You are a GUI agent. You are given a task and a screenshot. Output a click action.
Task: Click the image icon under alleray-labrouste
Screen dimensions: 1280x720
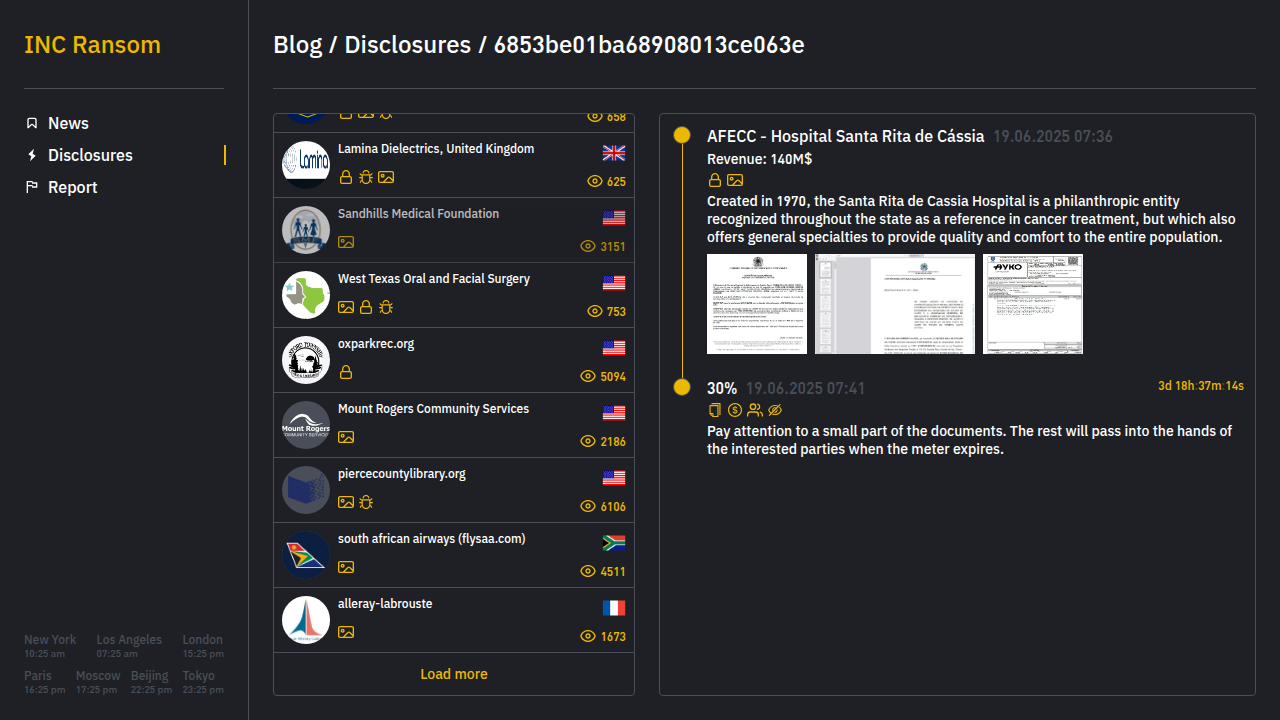[346, 632]
